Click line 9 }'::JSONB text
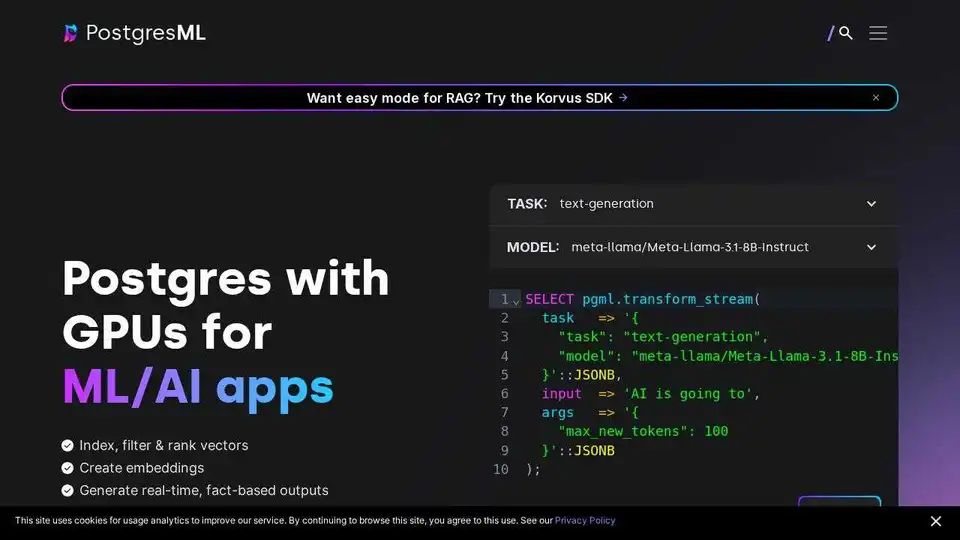Viewport: 960px width, 540px height. coord(578,451)
